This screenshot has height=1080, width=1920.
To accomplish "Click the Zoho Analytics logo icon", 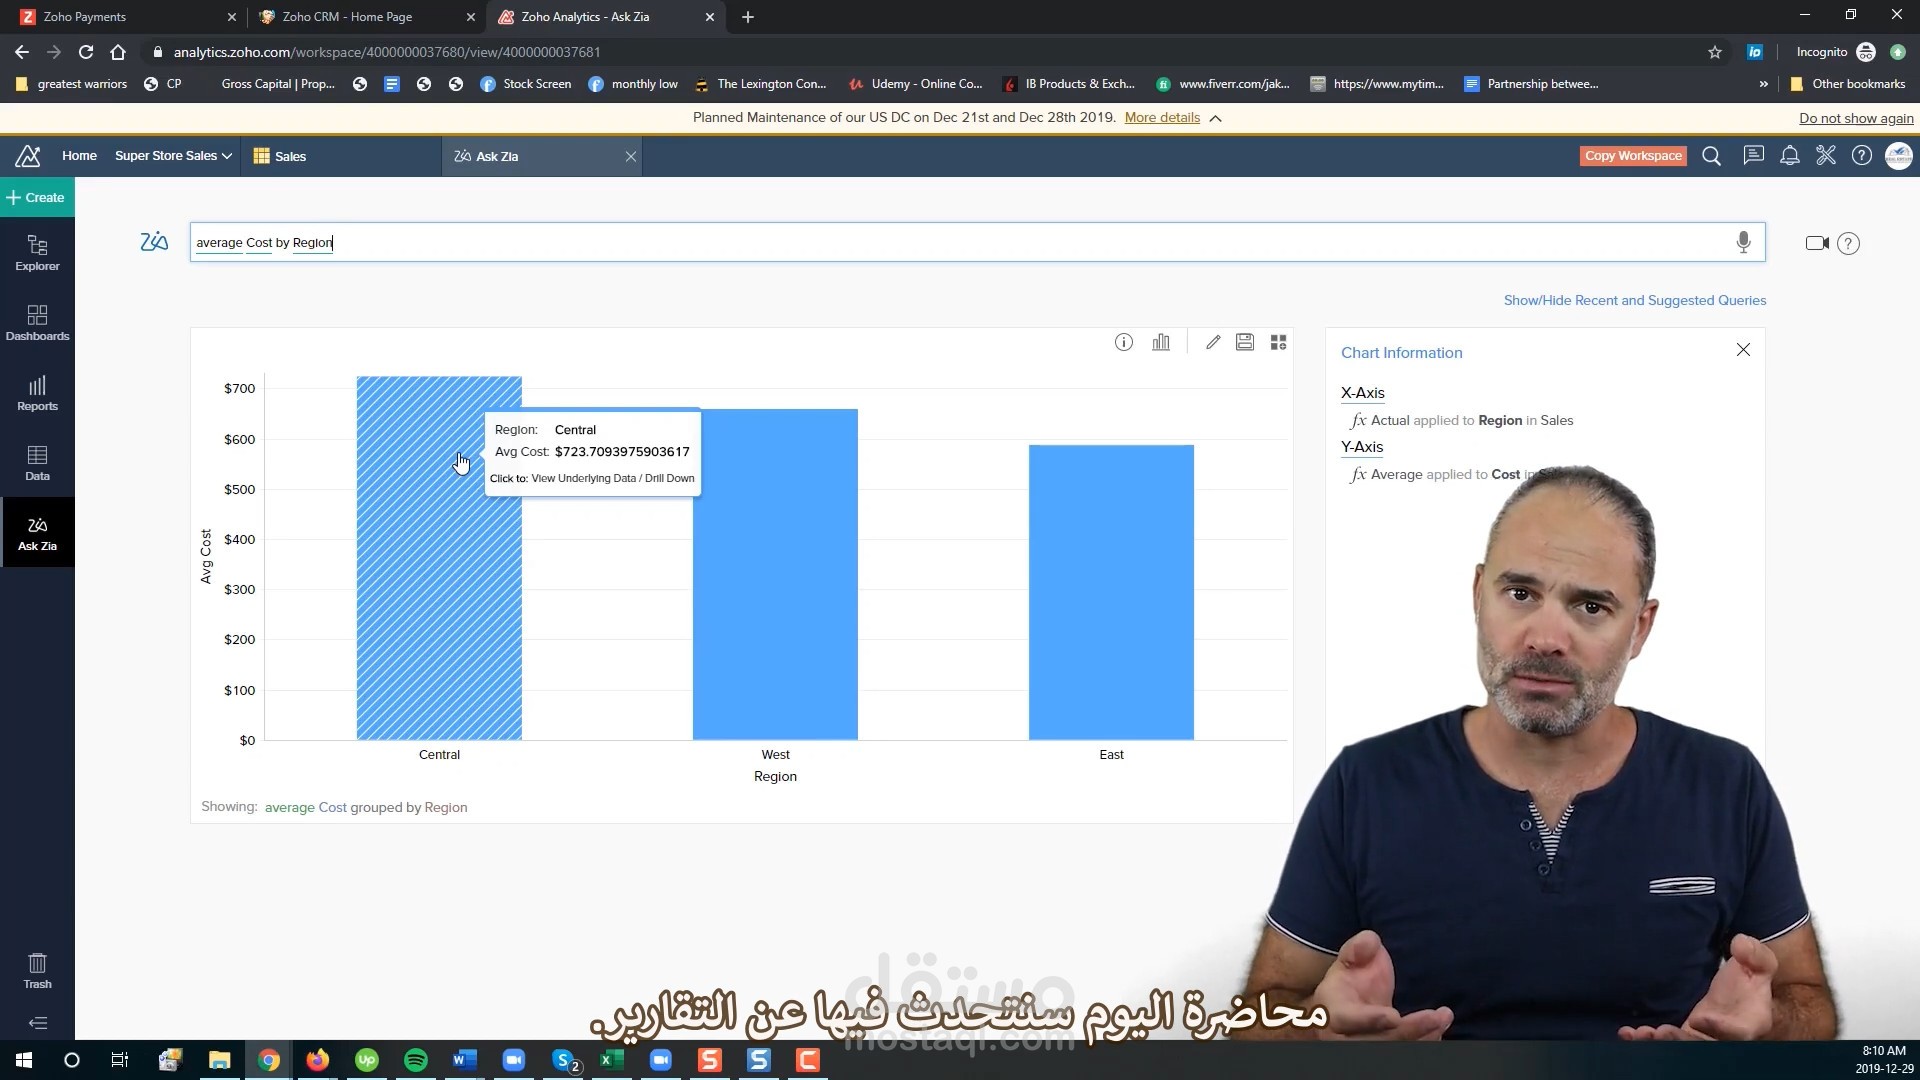I will tap(28, 156).
